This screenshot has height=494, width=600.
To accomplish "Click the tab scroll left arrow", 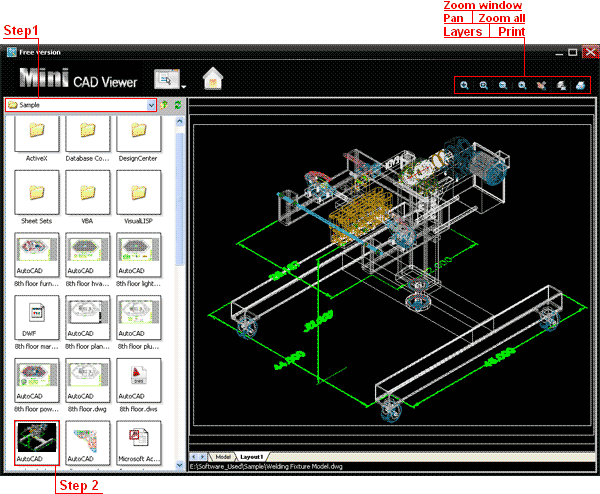I will pyautogui.click(x=194, y=457).
